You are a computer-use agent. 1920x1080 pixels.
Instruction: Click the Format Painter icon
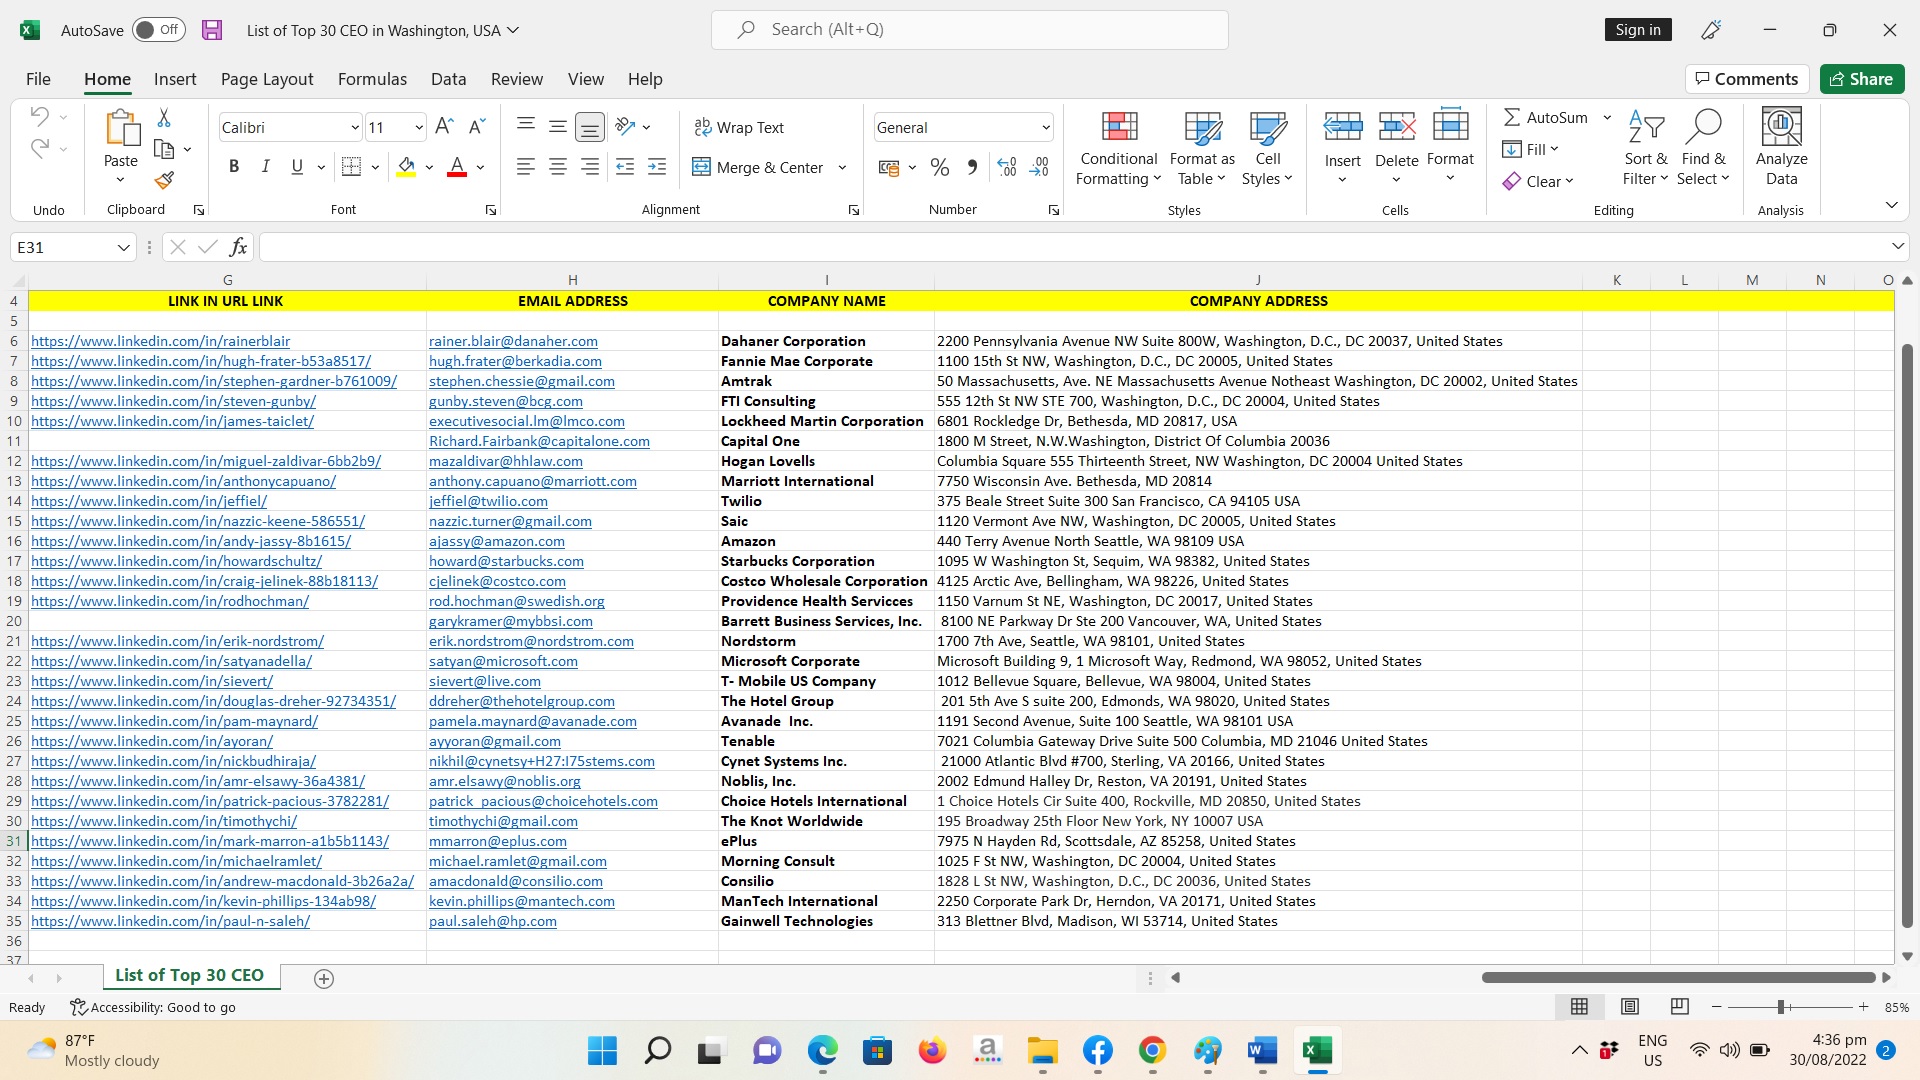coord(164,181)
